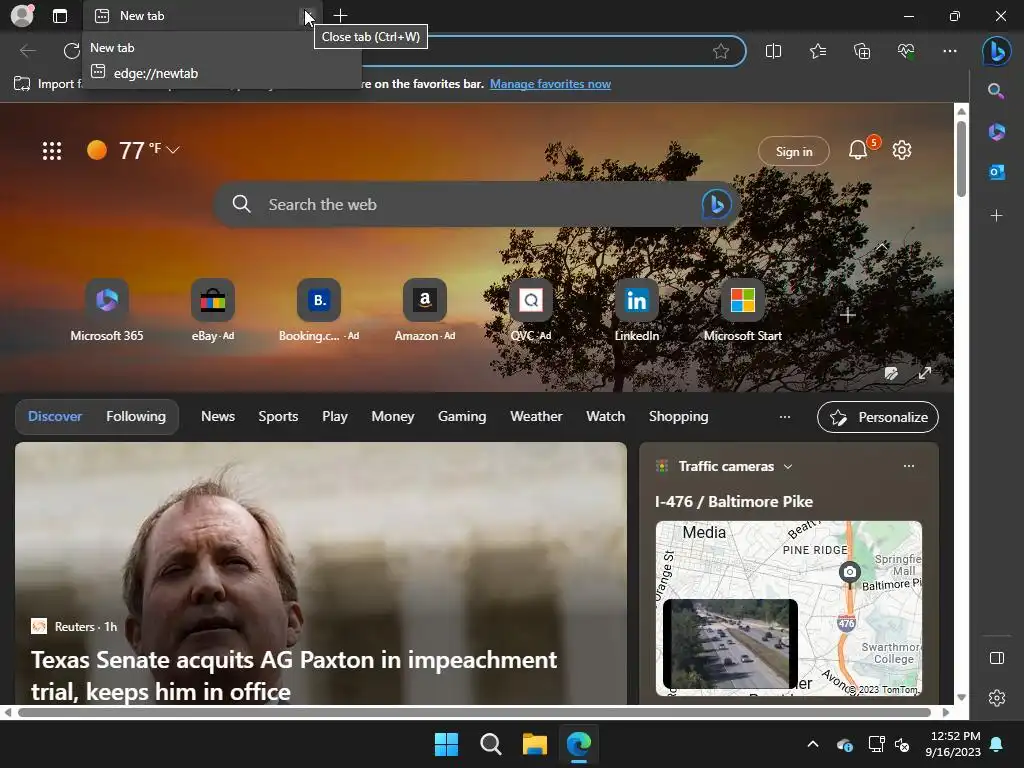Toggle sidebar visibility icon
1024x768 pixels.
click(x=997, y=658)
